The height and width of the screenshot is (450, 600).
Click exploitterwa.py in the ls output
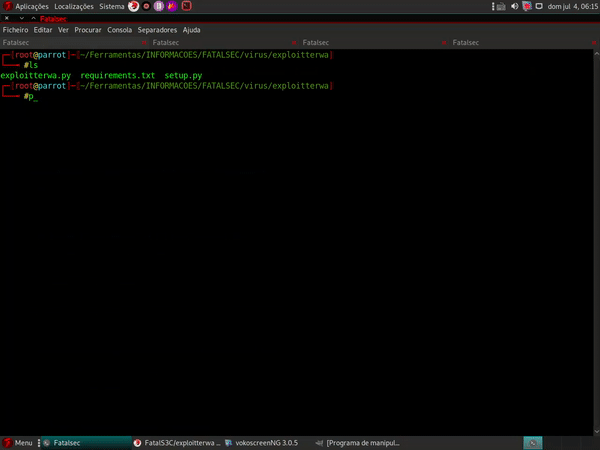[36, 75]
